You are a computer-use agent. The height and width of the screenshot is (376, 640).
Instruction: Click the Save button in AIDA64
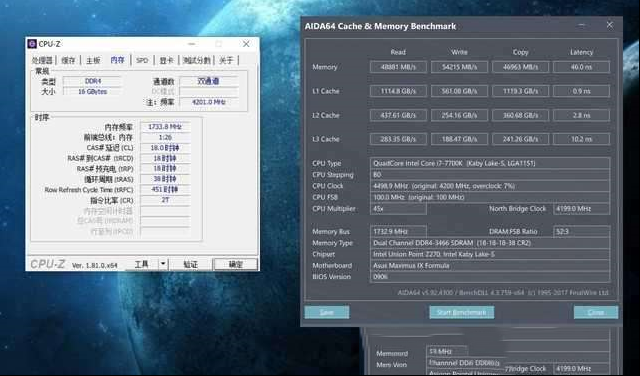tap(327, 312)
